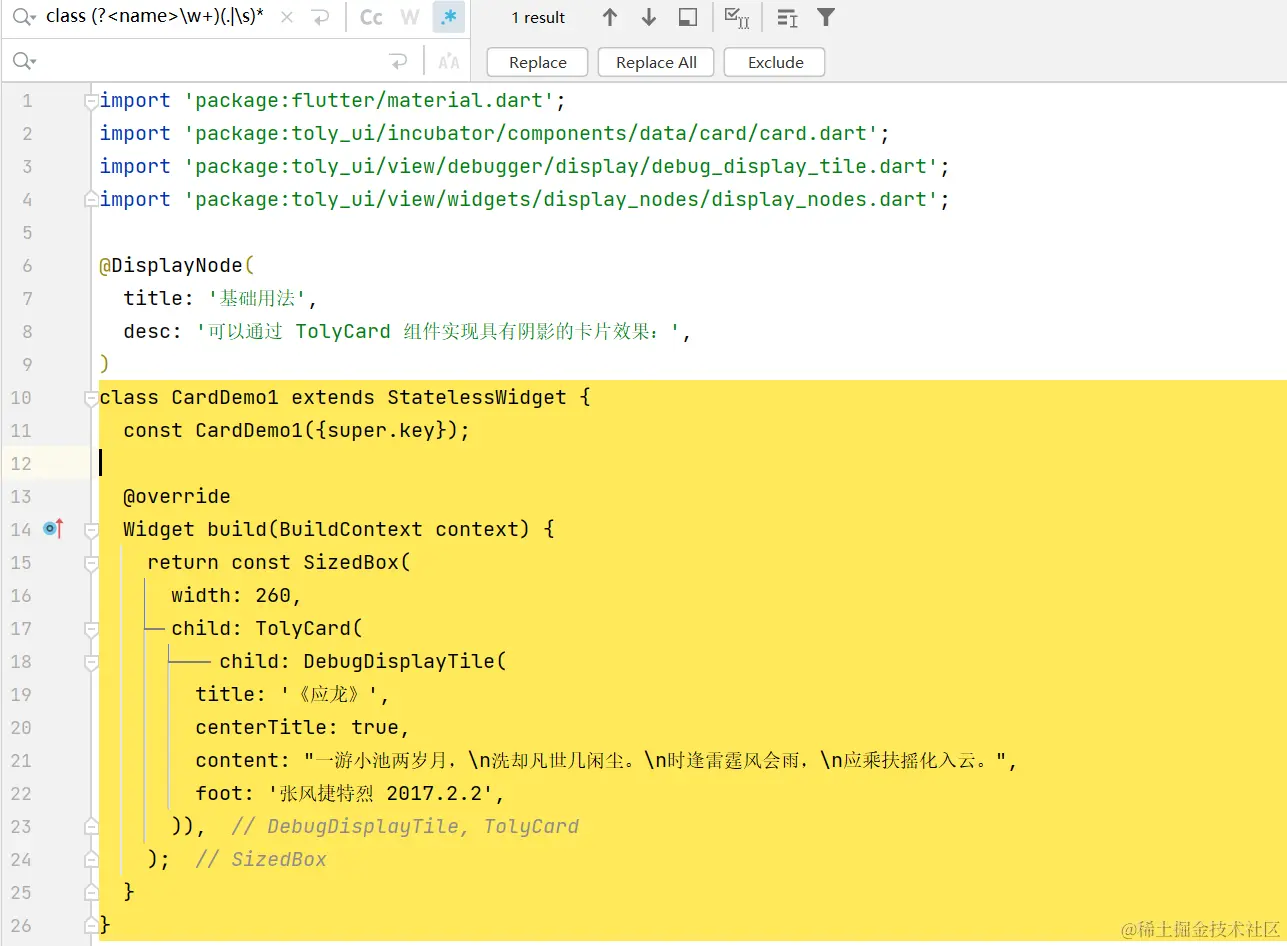
Task: Collapse the CardDemo1 class on line 10
Action: click(x=91, y=398)
